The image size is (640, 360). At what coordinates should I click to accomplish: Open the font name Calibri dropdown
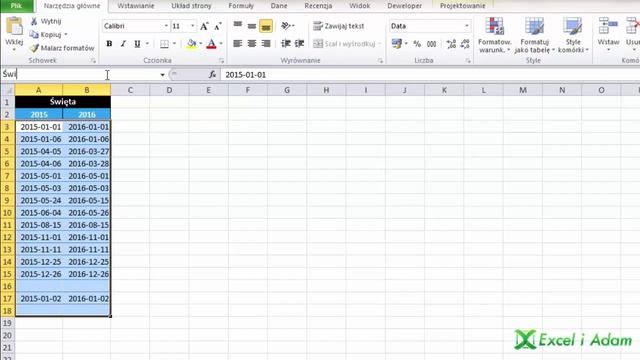tap(166, 26)
